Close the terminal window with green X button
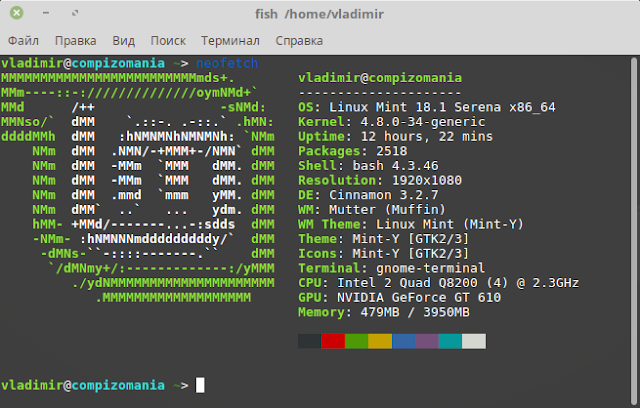 [17, 13]
